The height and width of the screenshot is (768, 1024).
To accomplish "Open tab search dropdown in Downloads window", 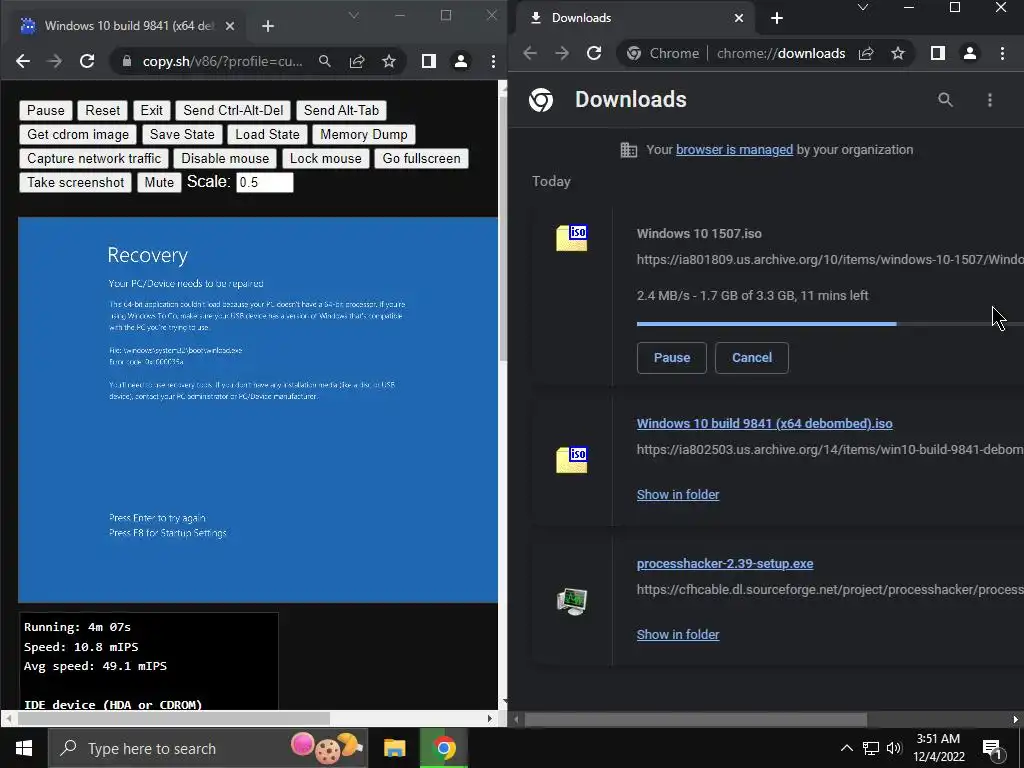I will pyautogui.click(x=863, y=8).
